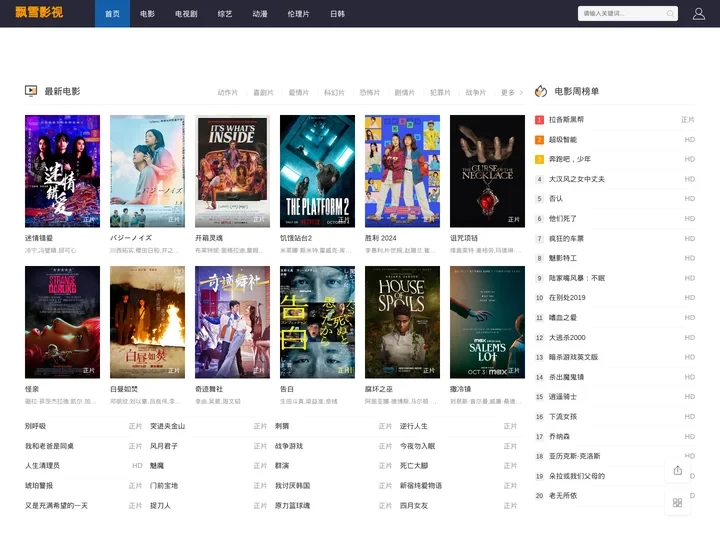Click the 电影周榜单 flame icon

[541, 91]
